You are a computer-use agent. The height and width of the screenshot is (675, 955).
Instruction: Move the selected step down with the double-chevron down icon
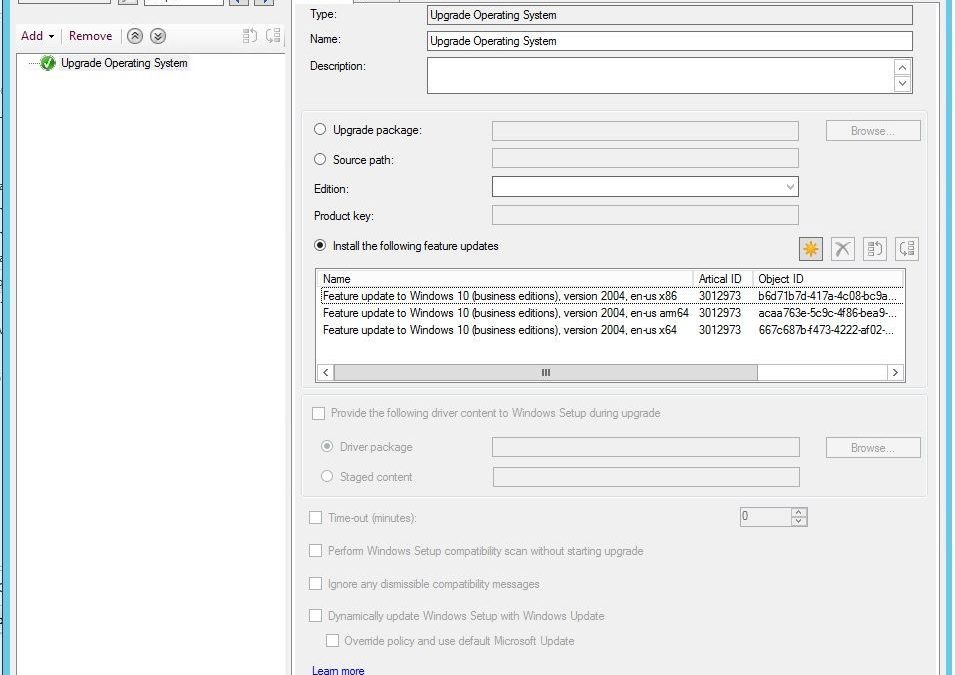pos(158,37)
